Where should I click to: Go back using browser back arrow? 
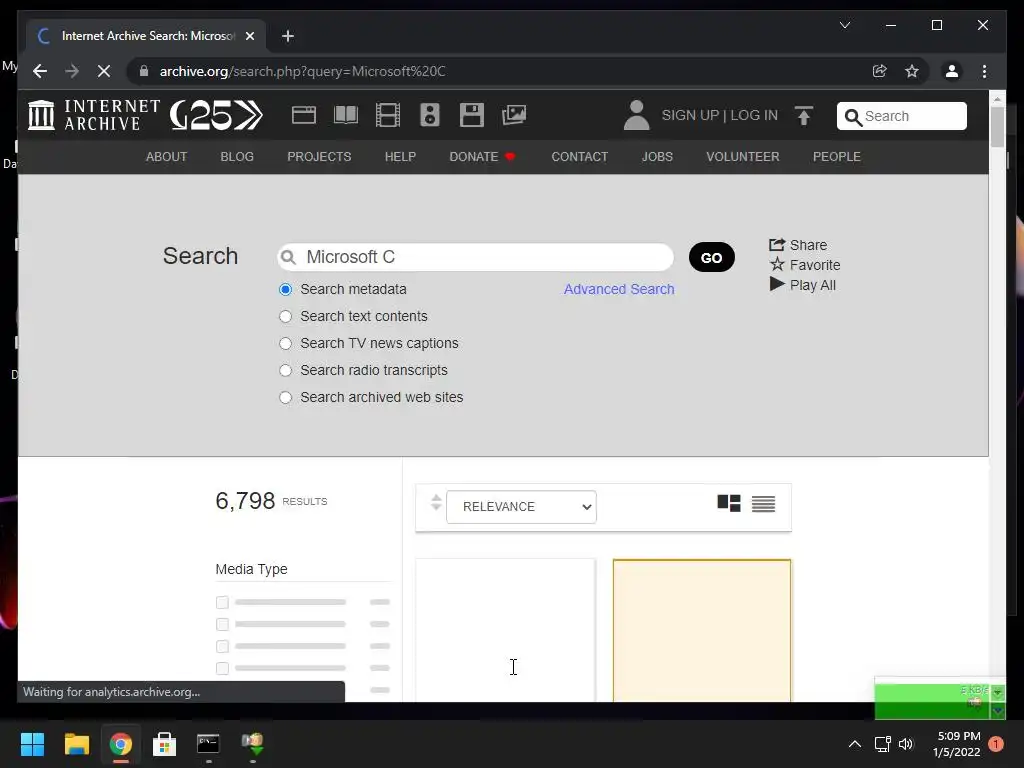tap(40, 71)
